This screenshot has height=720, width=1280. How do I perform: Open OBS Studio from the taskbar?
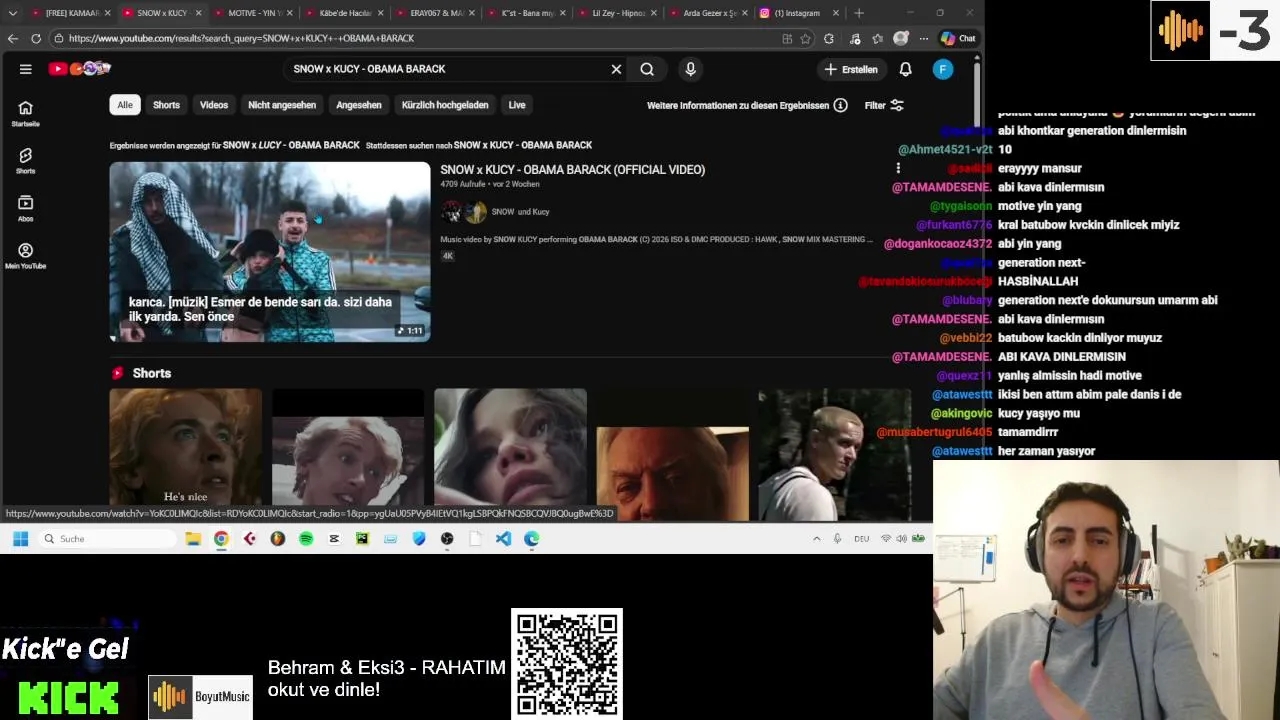[x=447, y=539]
